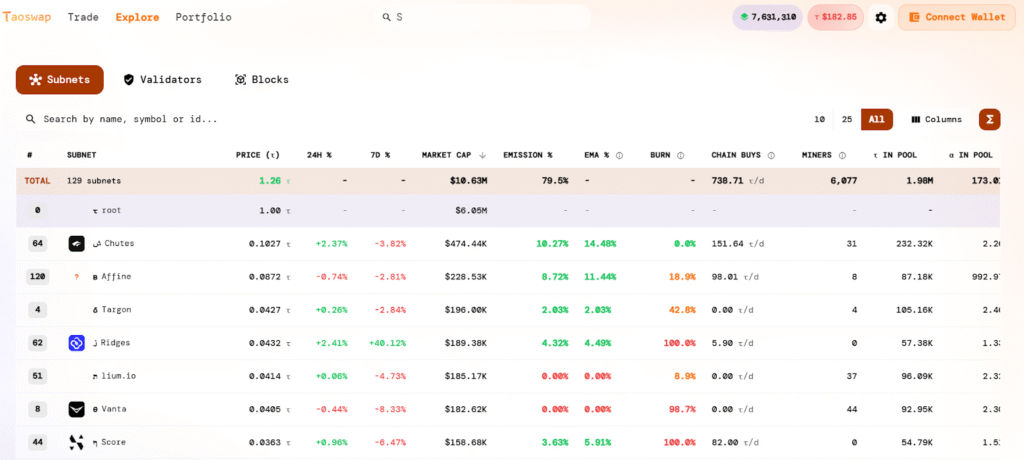
Task: Click the info icon beside BURN
Action: click(681, 155)
